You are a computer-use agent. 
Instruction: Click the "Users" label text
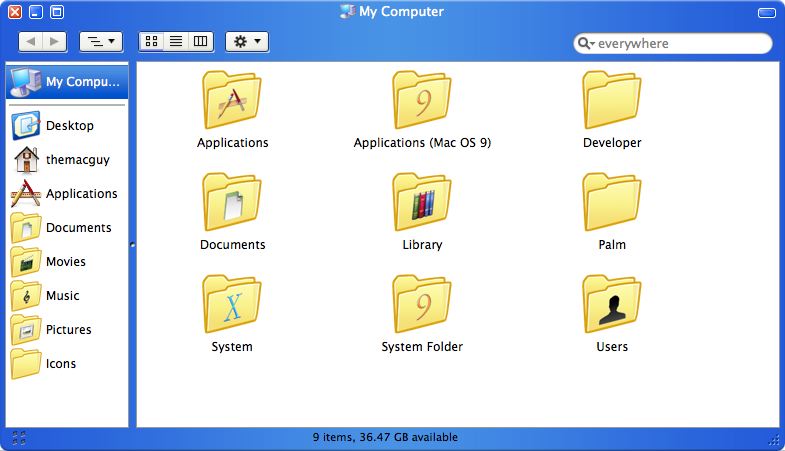coord(612,347)
